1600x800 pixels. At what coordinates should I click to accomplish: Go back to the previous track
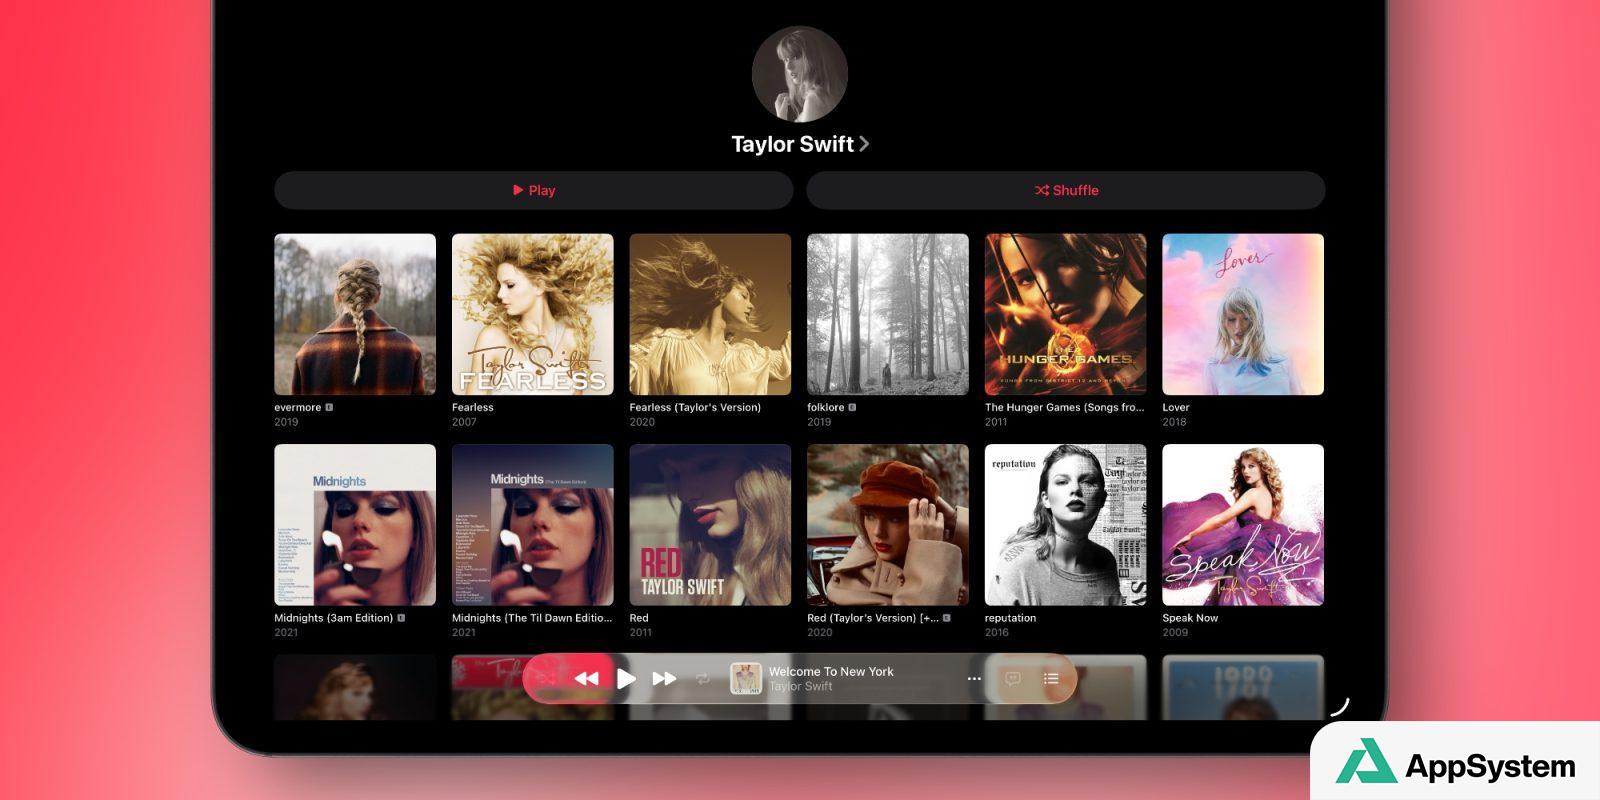click(x=587, y=679)
